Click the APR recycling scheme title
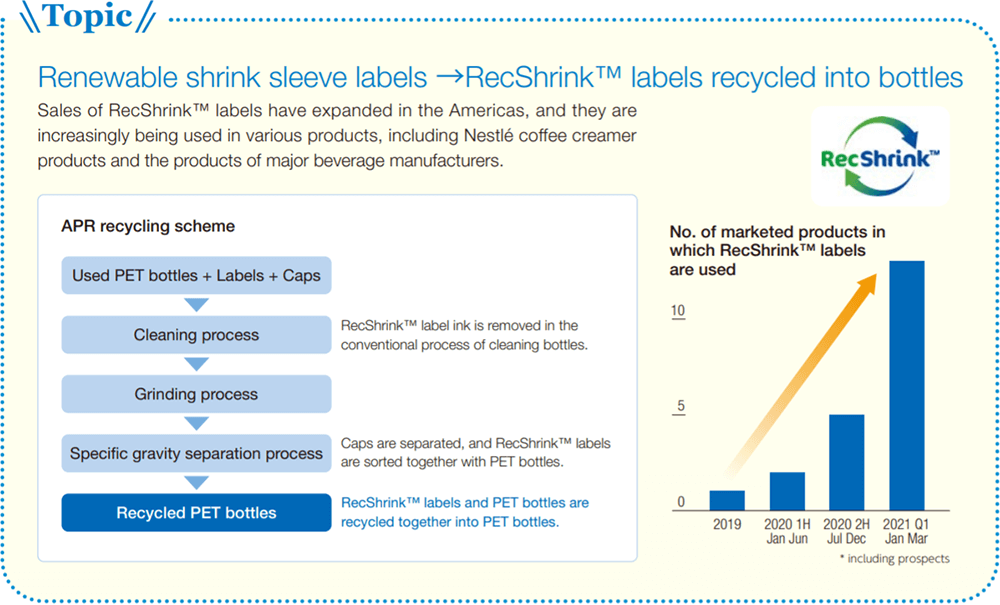This screenshot has height=605, width=1000. pyautogui.click(x=148, y=226)
